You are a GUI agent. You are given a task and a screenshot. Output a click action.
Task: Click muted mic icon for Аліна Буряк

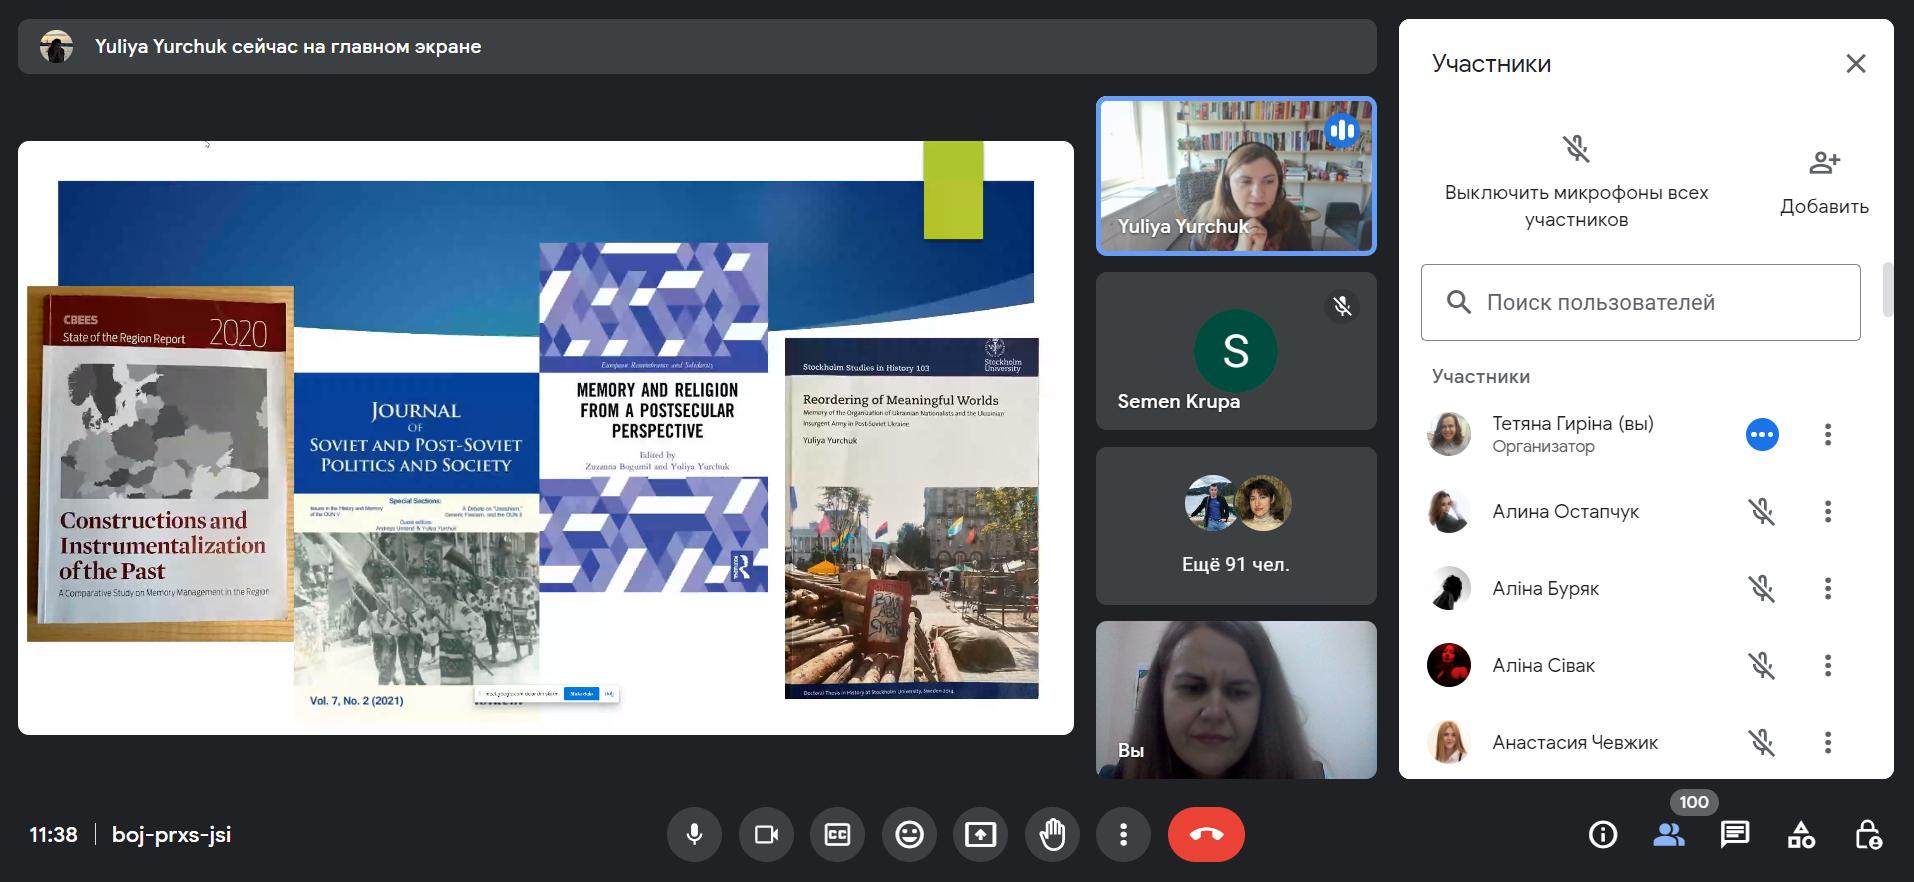1762,588
